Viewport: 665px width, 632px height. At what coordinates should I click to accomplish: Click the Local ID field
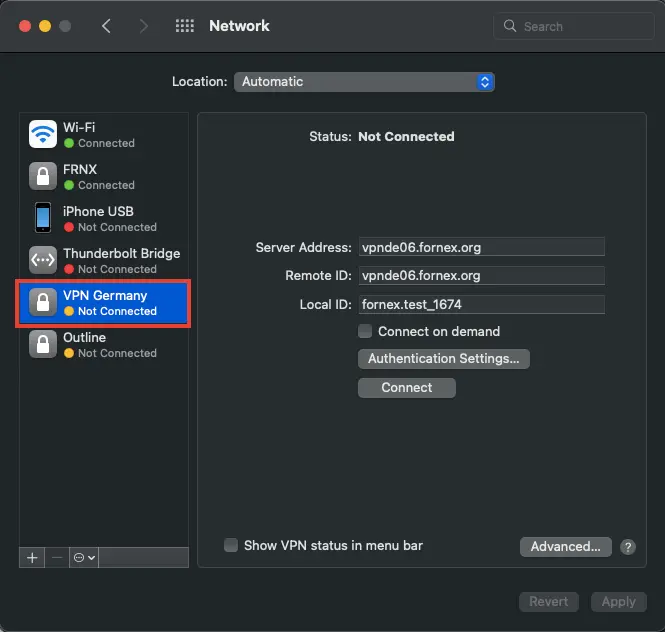coord(481,305)
